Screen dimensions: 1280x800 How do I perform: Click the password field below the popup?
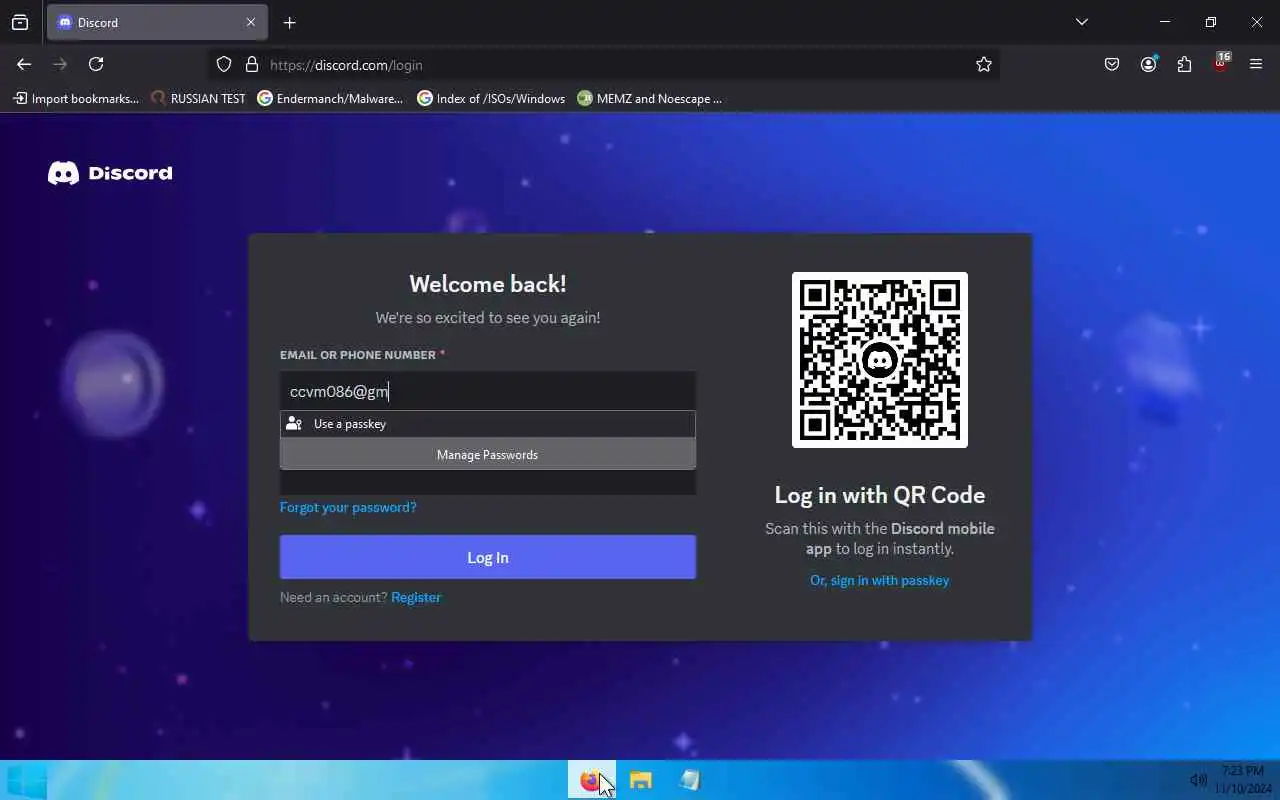(488, 482)
